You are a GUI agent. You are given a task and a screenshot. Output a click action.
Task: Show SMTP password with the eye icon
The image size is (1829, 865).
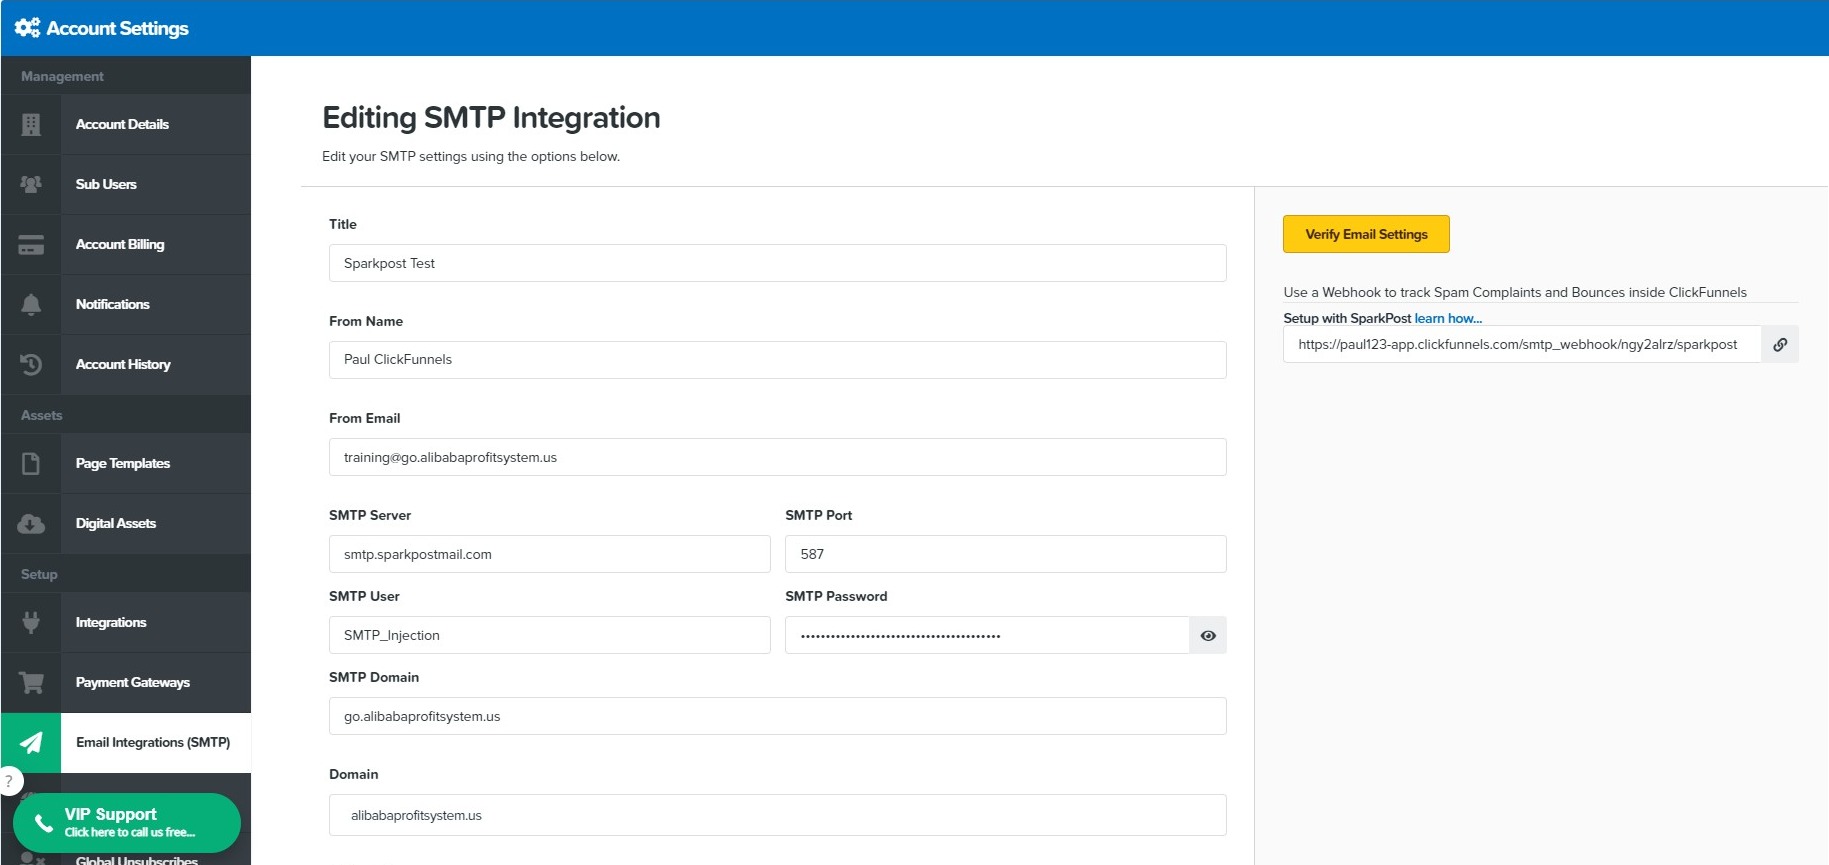(1208, 635)
